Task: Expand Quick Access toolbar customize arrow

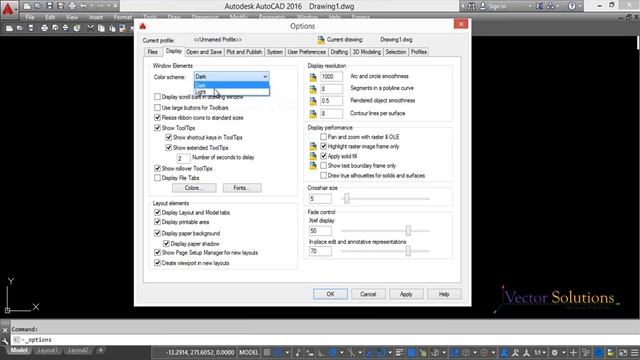Action: 116,6
